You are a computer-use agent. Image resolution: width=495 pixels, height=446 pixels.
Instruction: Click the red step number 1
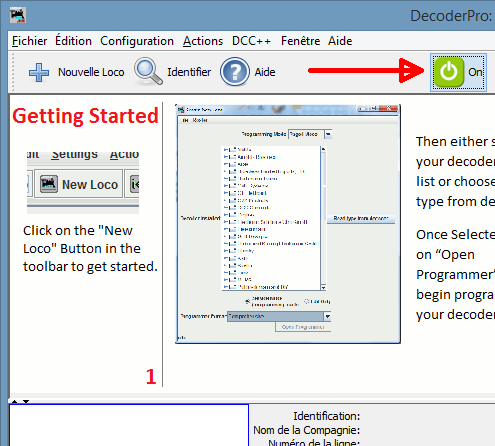click(151, 377)
